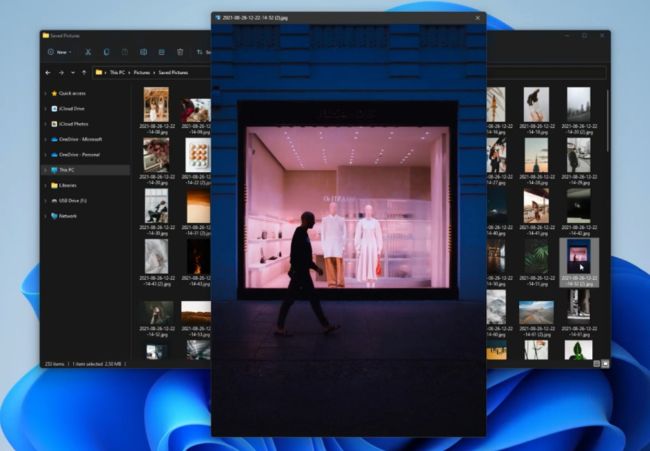Viewport: 650px width, 451px height.
Task: Expand the This PC tree chevron
Action: 46,170
